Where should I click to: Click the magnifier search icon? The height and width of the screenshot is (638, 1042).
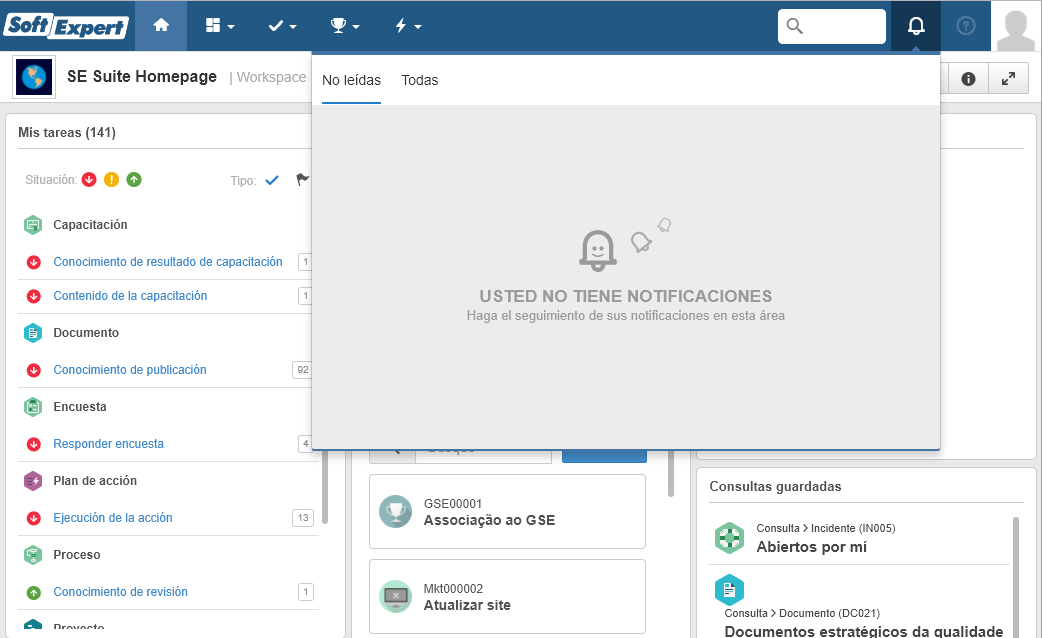pos(794,26)
